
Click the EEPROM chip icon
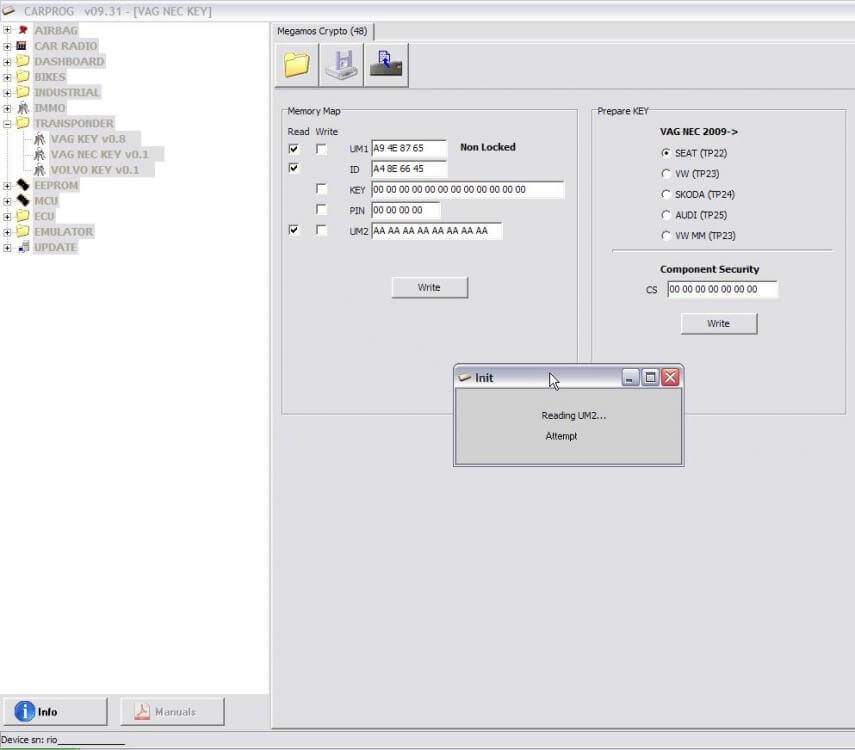coord(23,185)
